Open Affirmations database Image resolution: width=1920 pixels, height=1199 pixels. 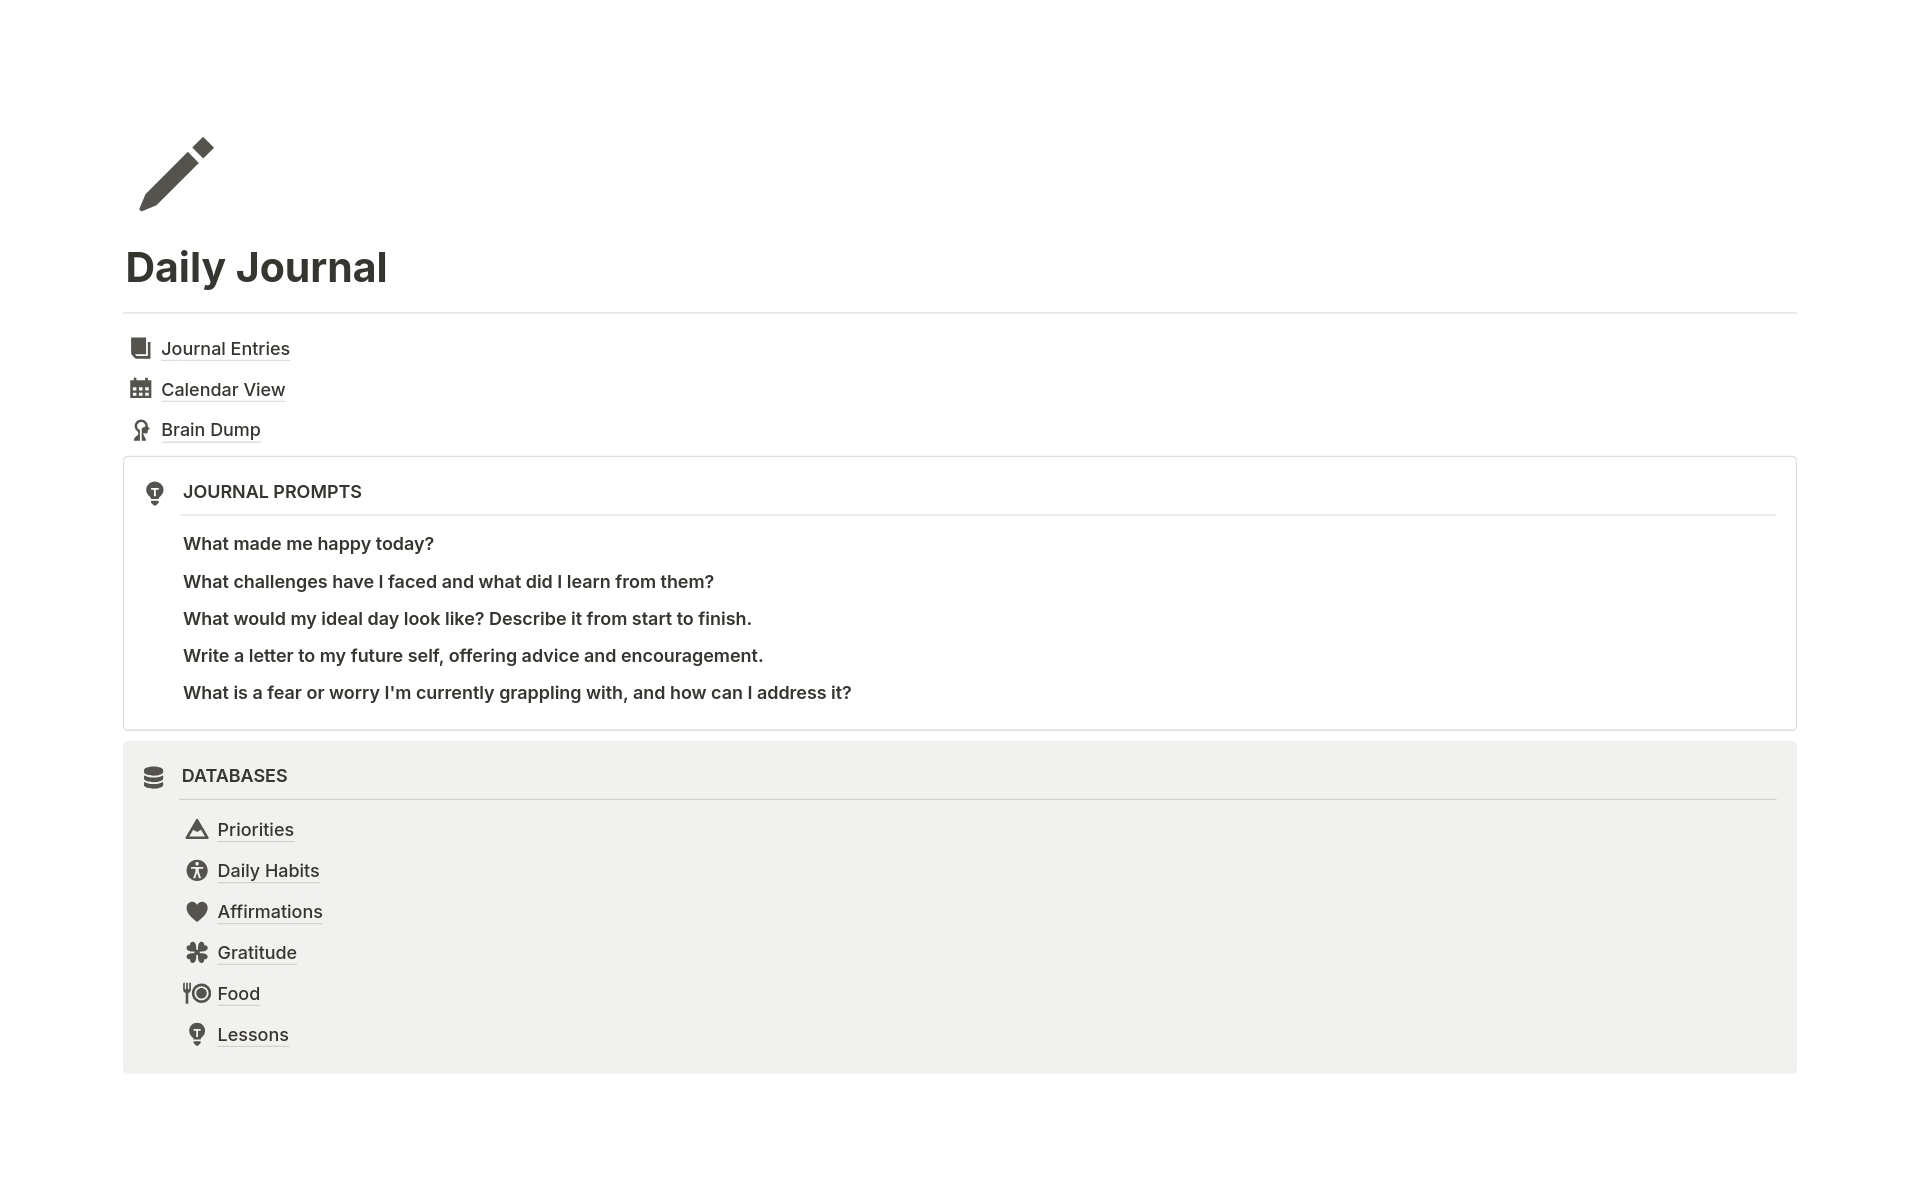269,912
